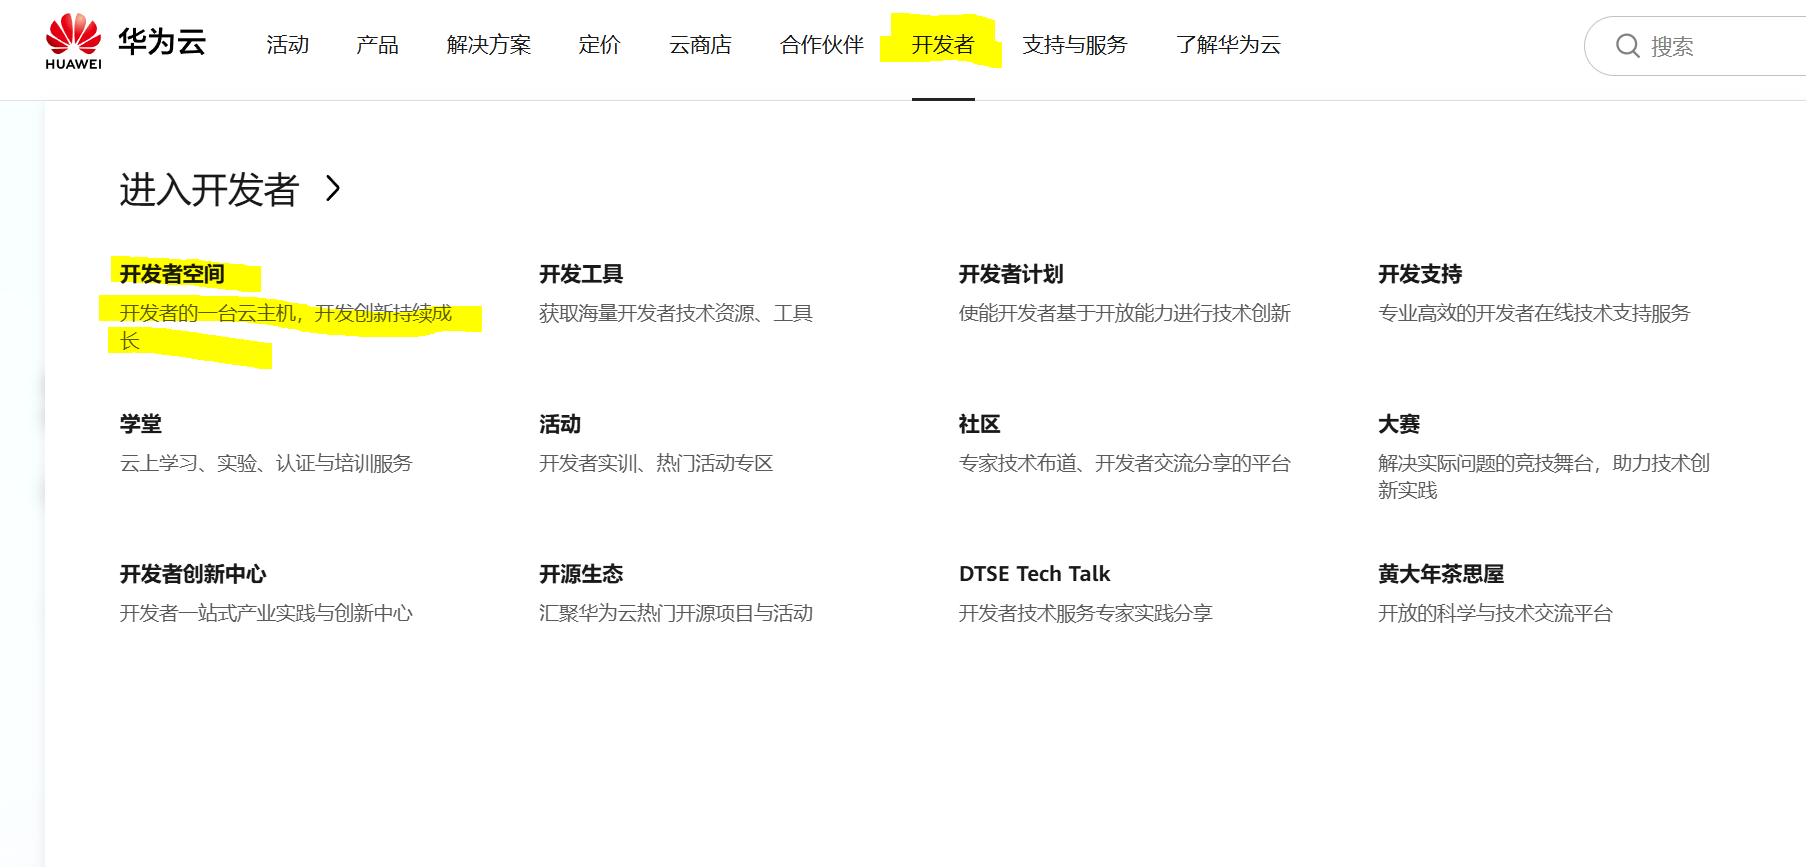
Task: Click the search magnifier icon
Action: point(1627,46)
